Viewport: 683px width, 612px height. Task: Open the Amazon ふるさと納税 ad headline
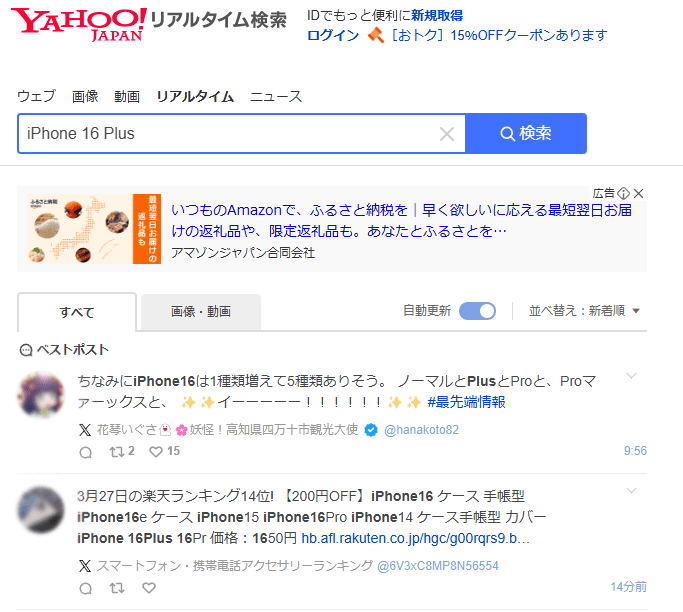(x=401, y=220)
